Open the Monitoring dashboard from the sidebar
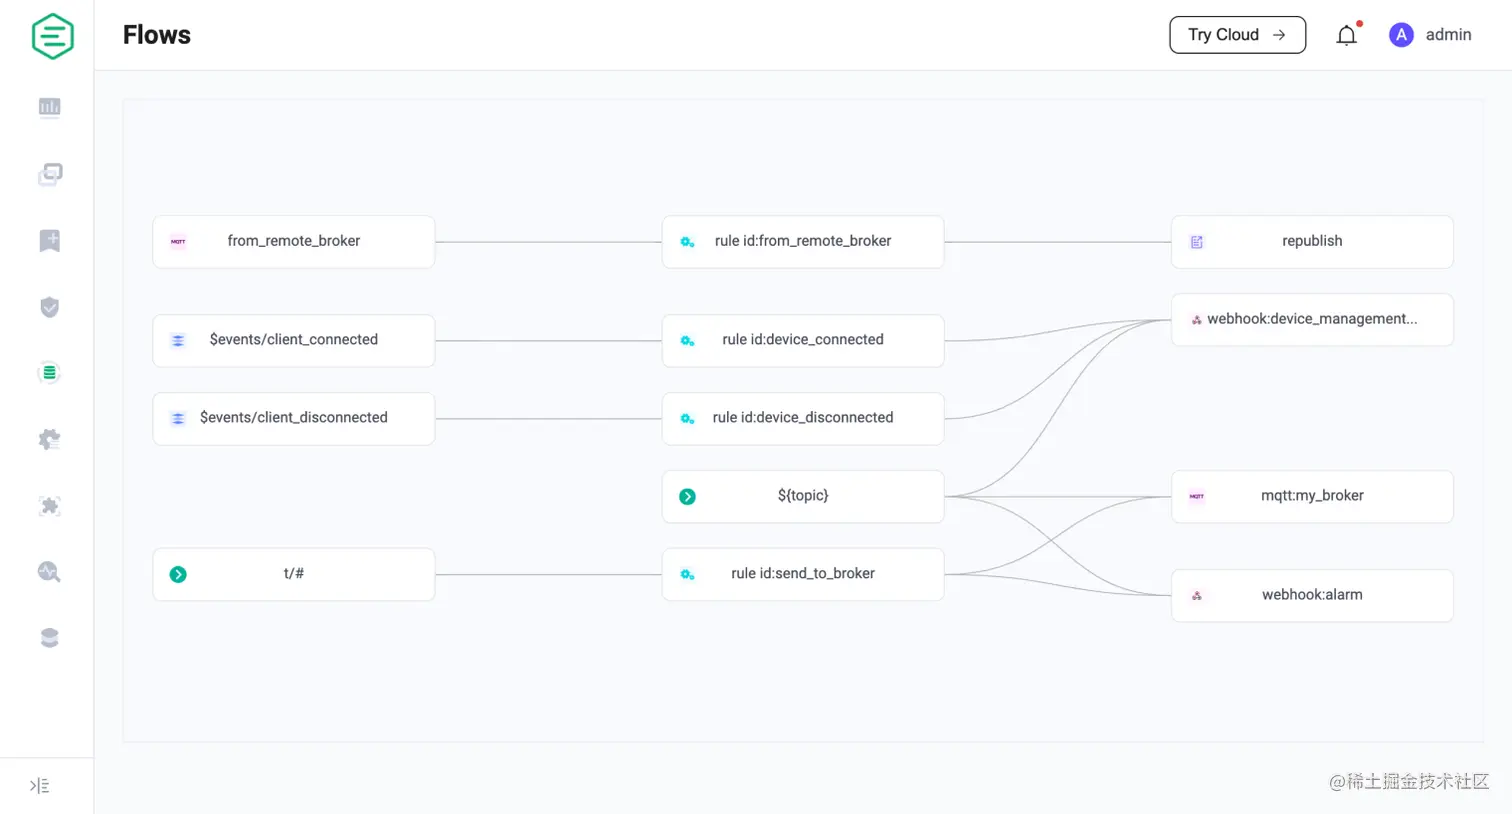The width and height of the screenshot is (1512, 814). (x=49, y=107)
